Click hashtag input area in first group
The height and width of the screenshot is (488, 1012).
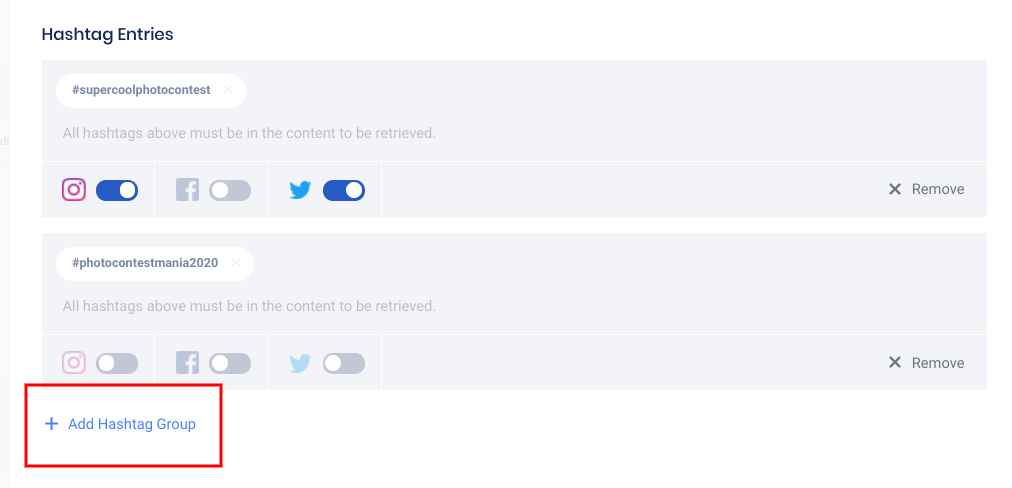pos(600,92)
